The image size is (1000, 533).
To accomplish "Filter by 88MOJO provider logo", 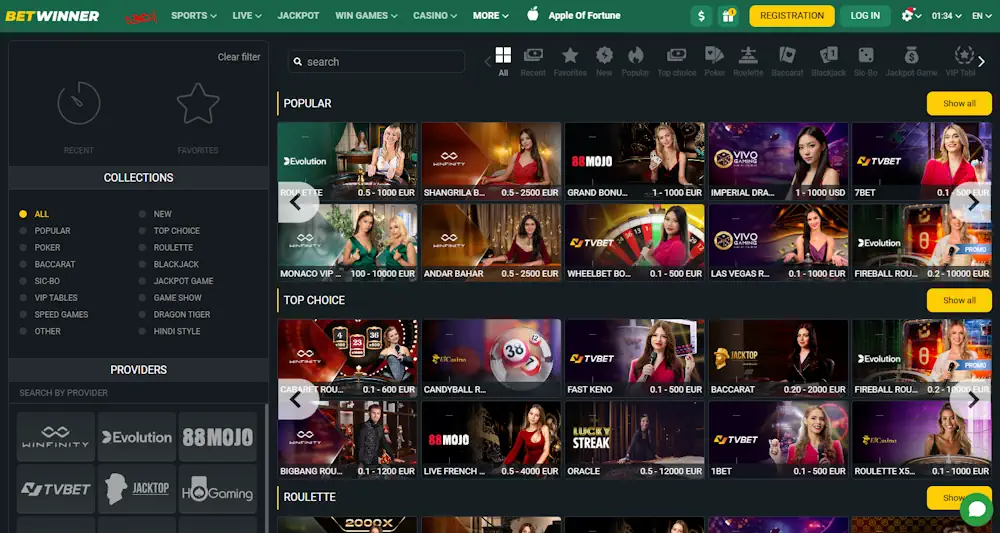I will pyautogui.click(x=217, y=437).
